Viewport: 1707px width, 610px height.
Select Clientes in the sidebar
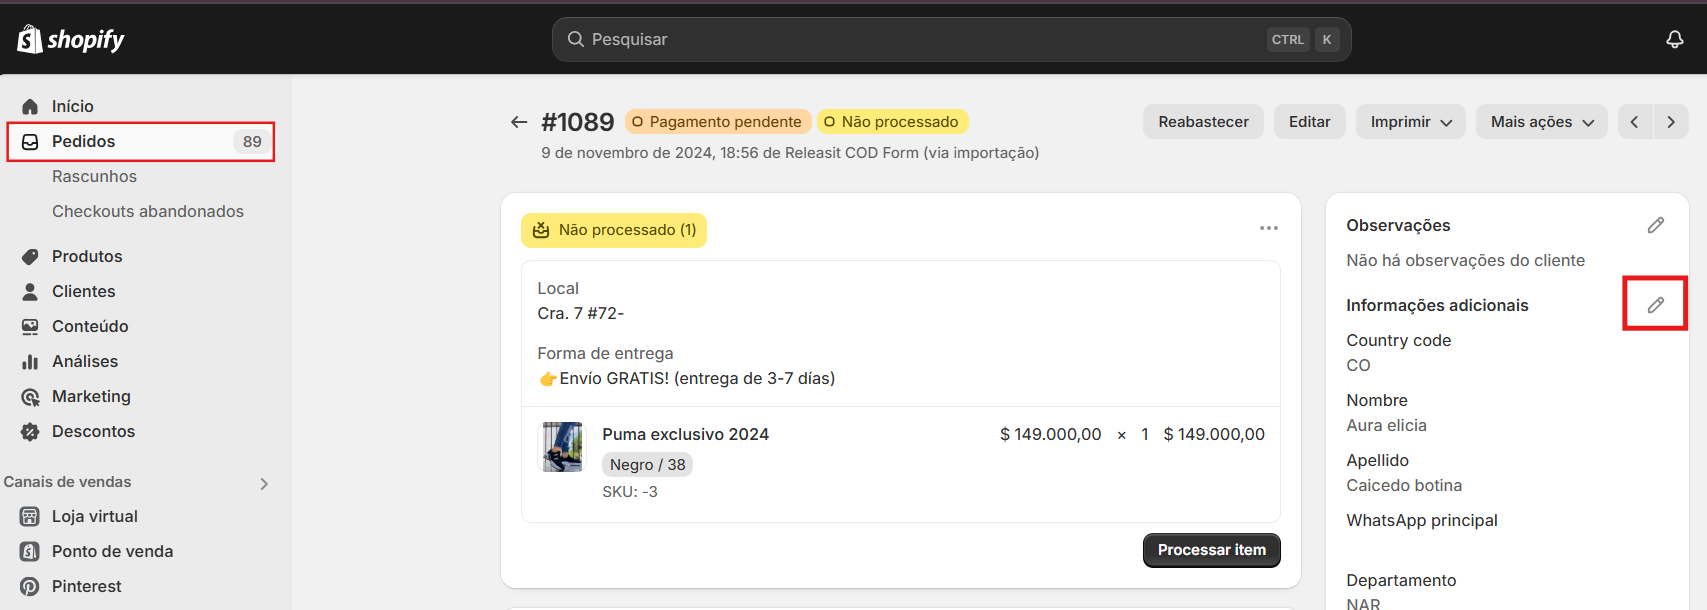(84, 291)
